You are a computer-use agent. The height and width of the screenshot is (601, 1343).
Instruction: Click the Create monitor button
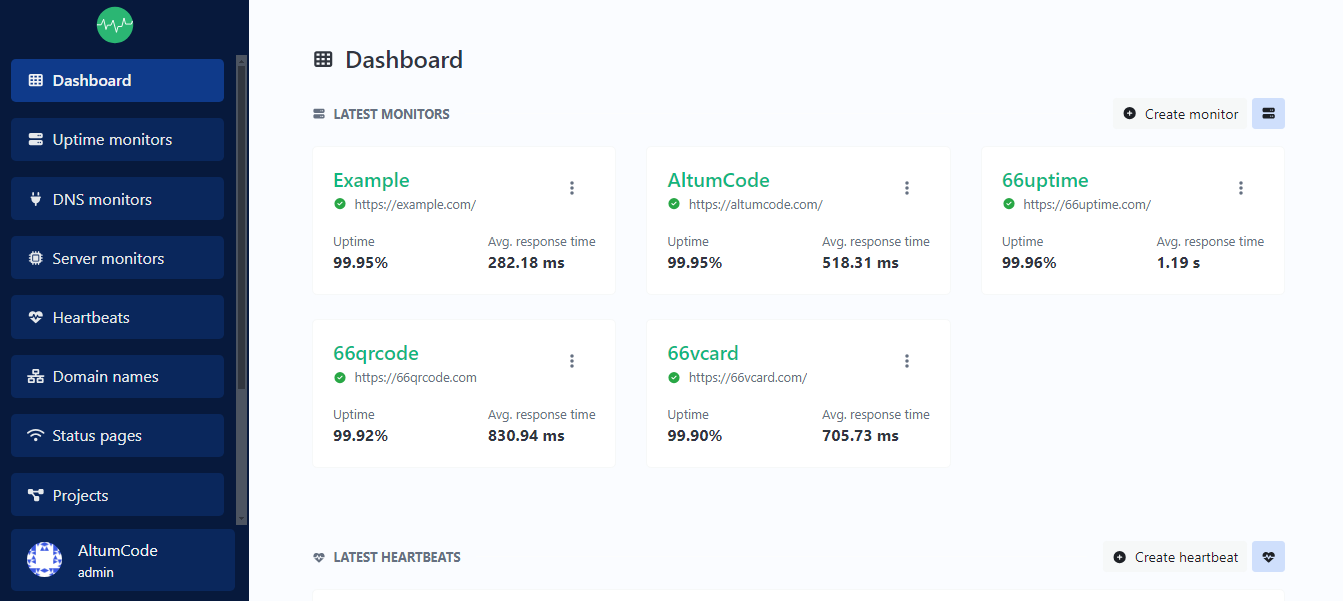tap(1180, 114)
